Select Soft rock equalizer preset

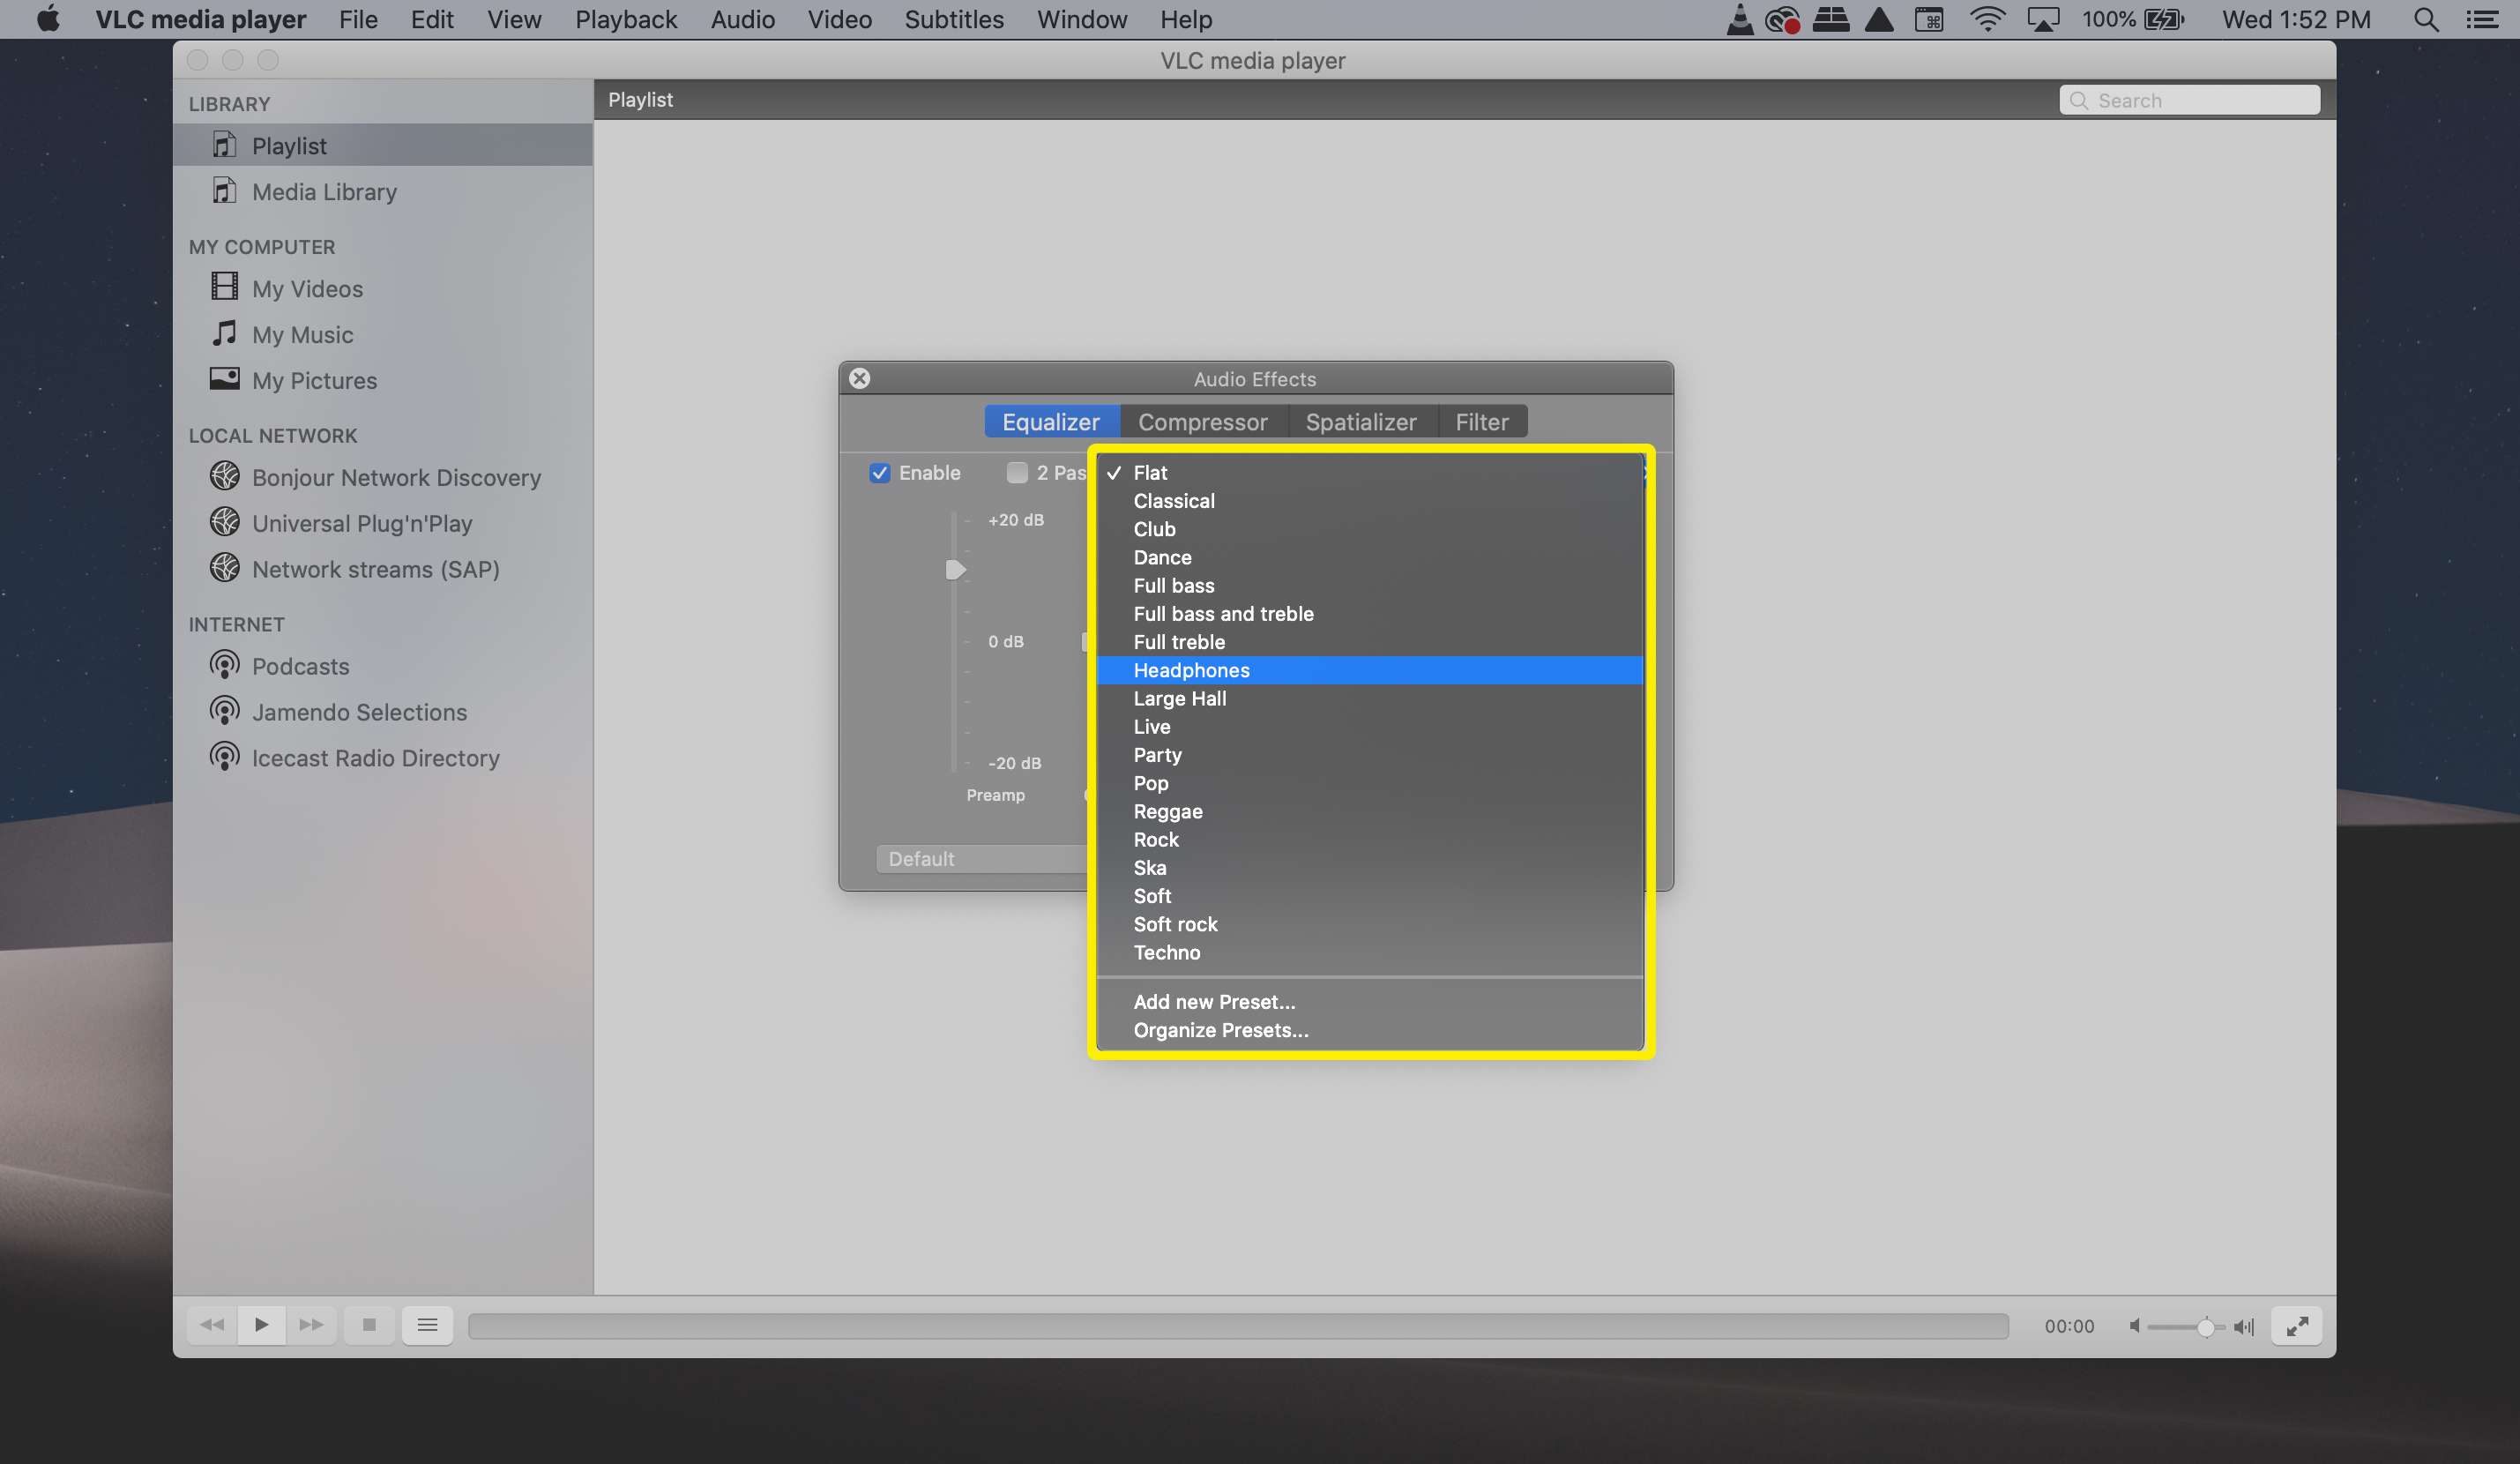pyautogui.click(x=1174, y=923)
